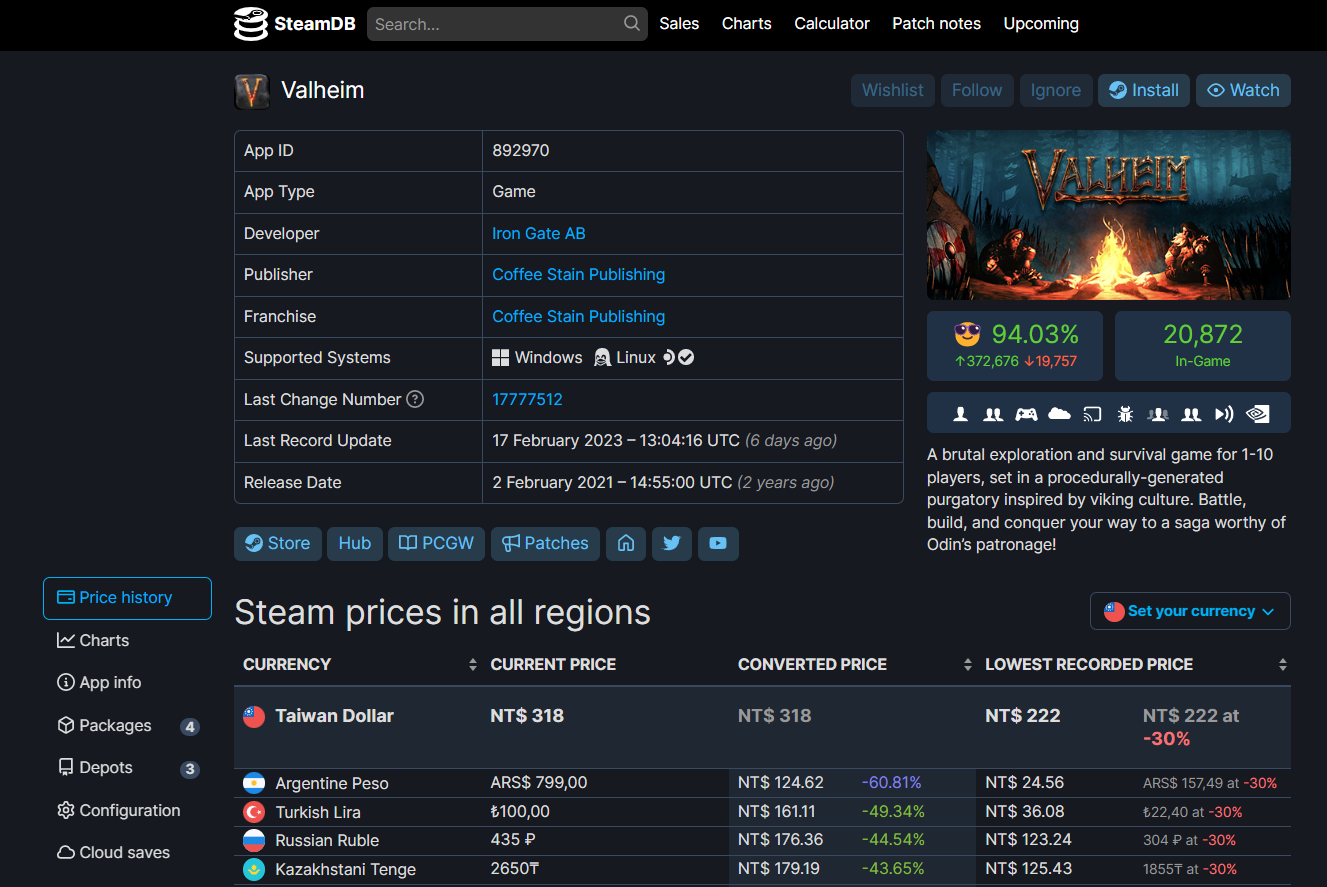Click the Kazakhstani Tenge flag icon
The image size is (1327, 887).
click(254, 869)
